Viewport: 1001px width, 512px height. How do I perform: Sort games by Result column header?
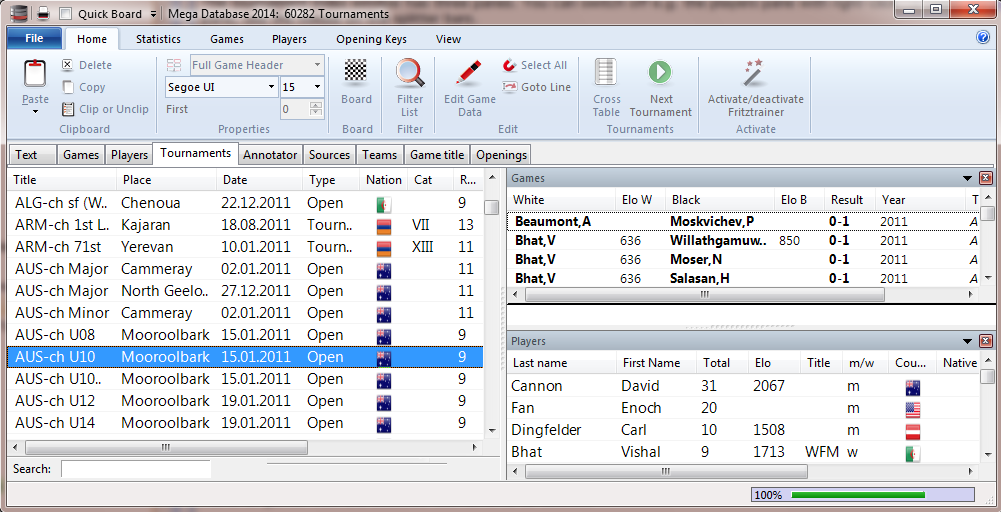(x=850, y=200)
